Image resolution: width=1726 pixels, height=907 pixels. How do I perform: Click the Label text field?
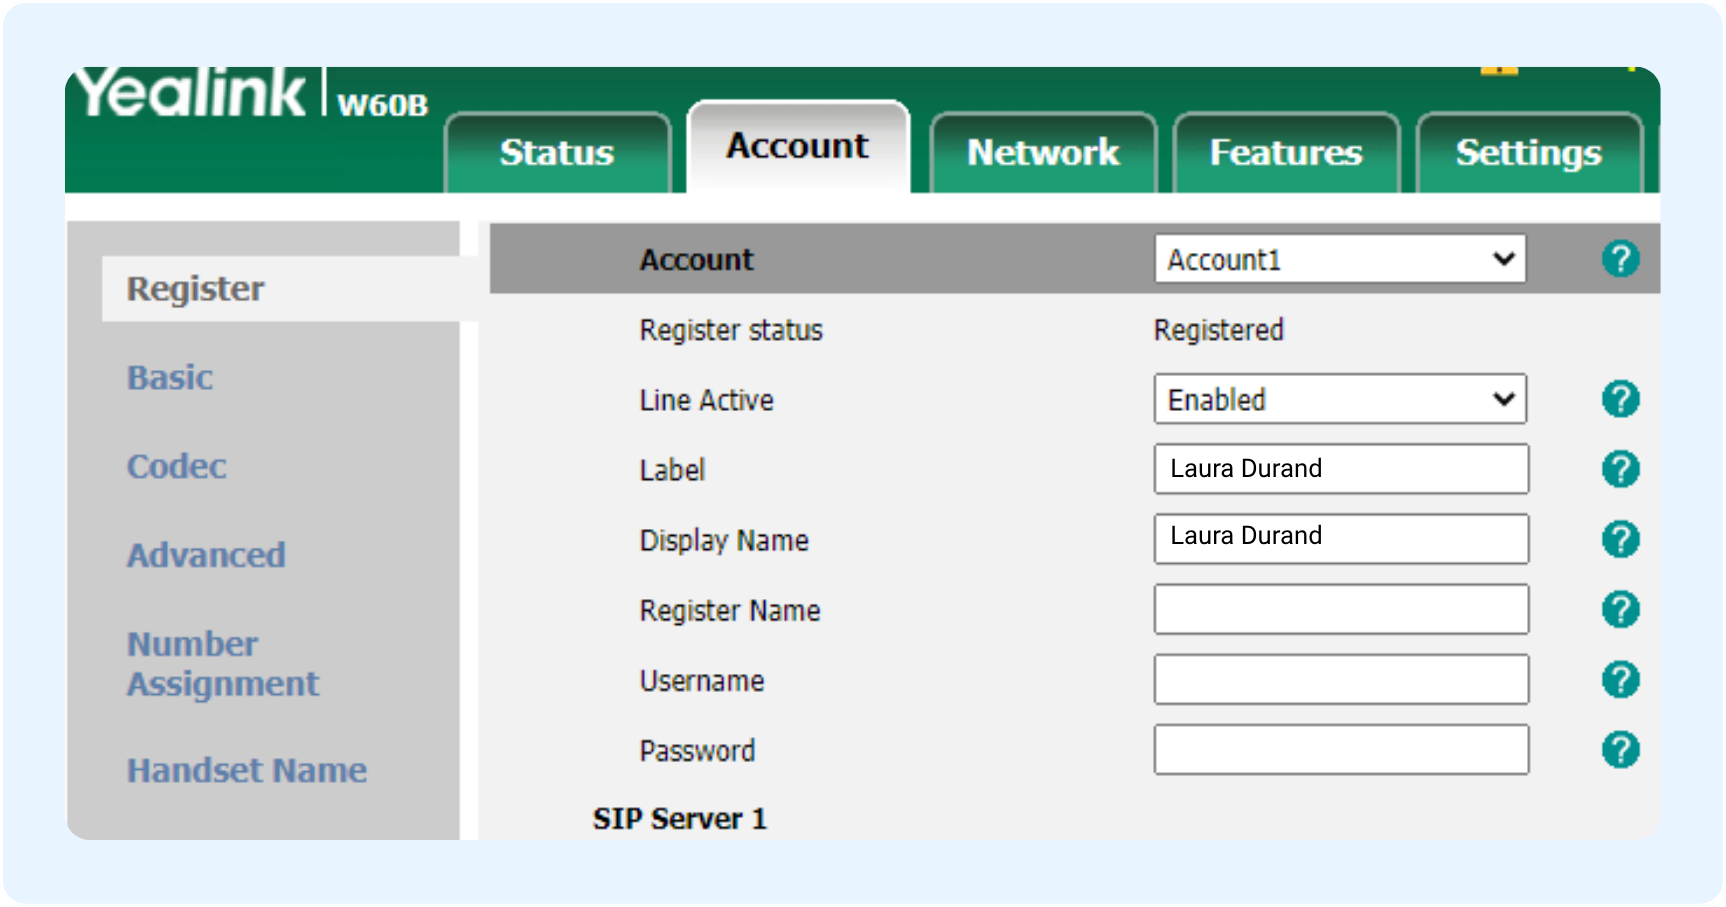click(1339, 469)
